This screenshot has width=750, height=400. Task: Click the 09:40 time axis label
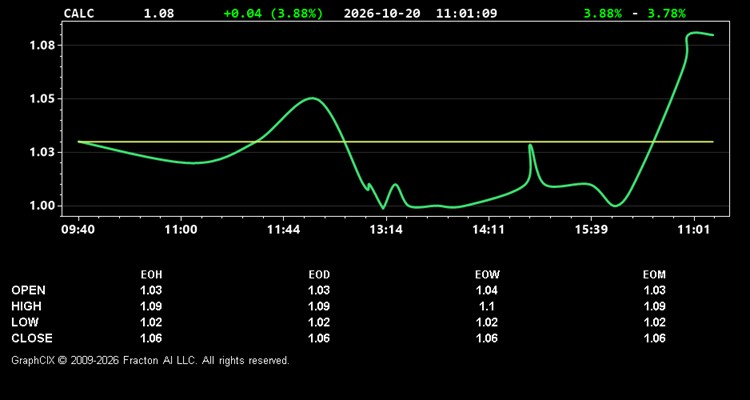78,230
